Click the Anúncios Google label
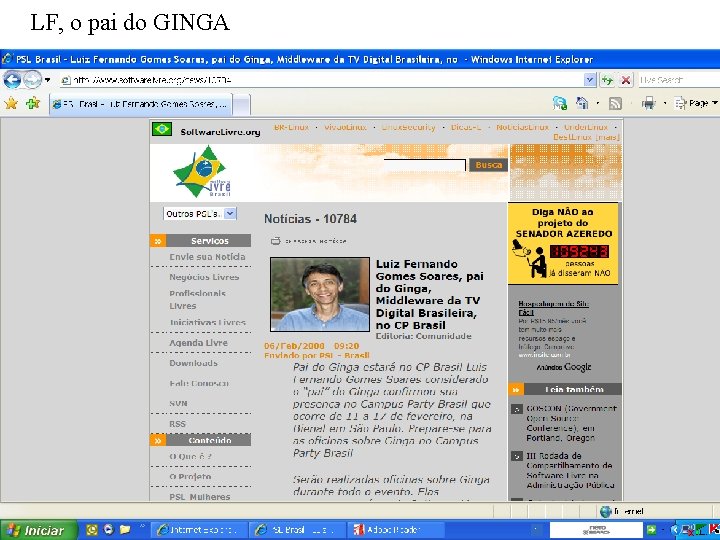 (x=563, y=367)
